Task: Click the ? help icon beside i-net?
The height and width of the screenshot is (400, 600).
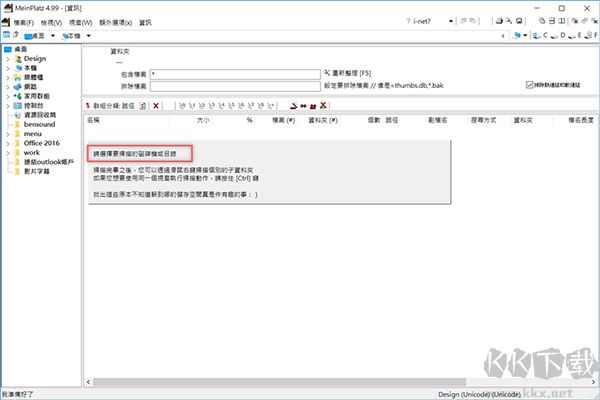Action: click(408, 21)
